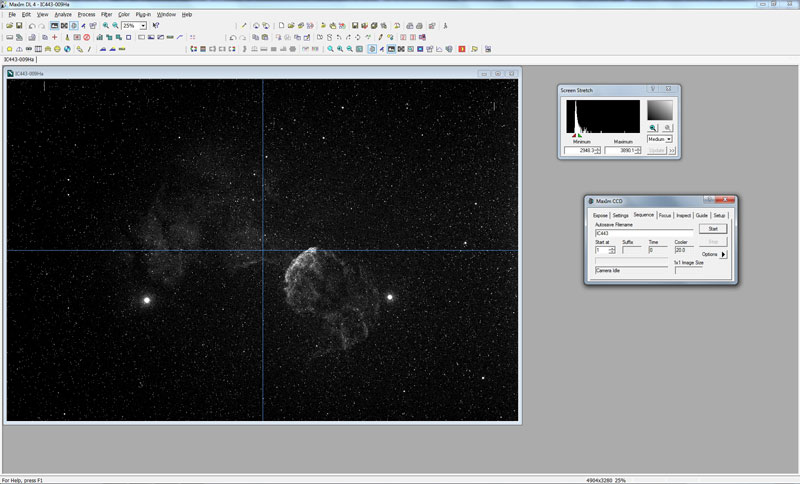Click the zoom in magnifier in main toolbar
Viewport: 800px width, 484px height.
106,25
